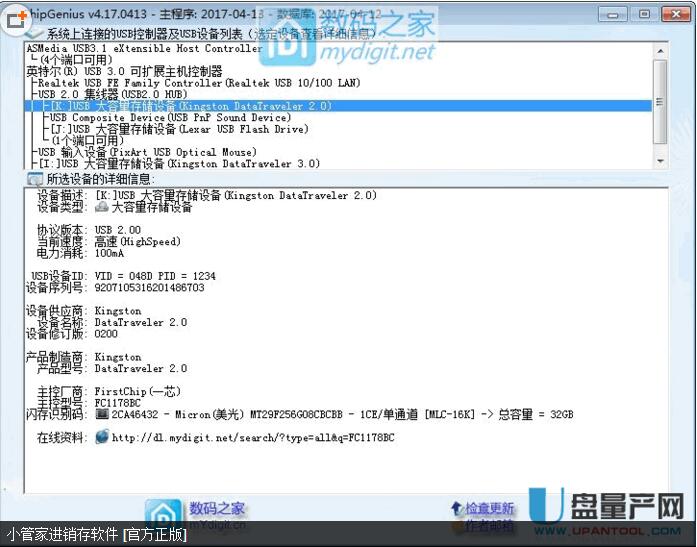
Task: Click the Micron MT29F256G08CBCBB flash ID text
Action: pyautogui.click(x=342, y=415)
